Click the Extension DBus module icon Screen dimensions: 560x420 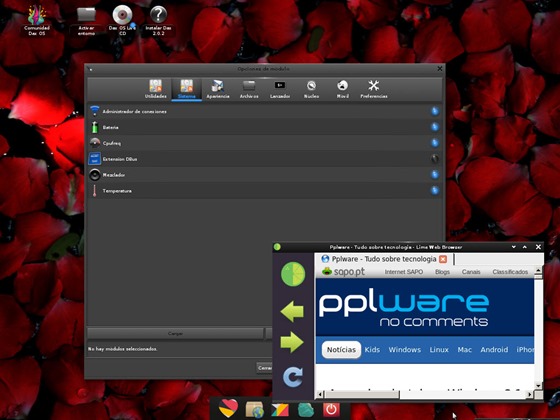pyautogui.click(x=95, y=159)
